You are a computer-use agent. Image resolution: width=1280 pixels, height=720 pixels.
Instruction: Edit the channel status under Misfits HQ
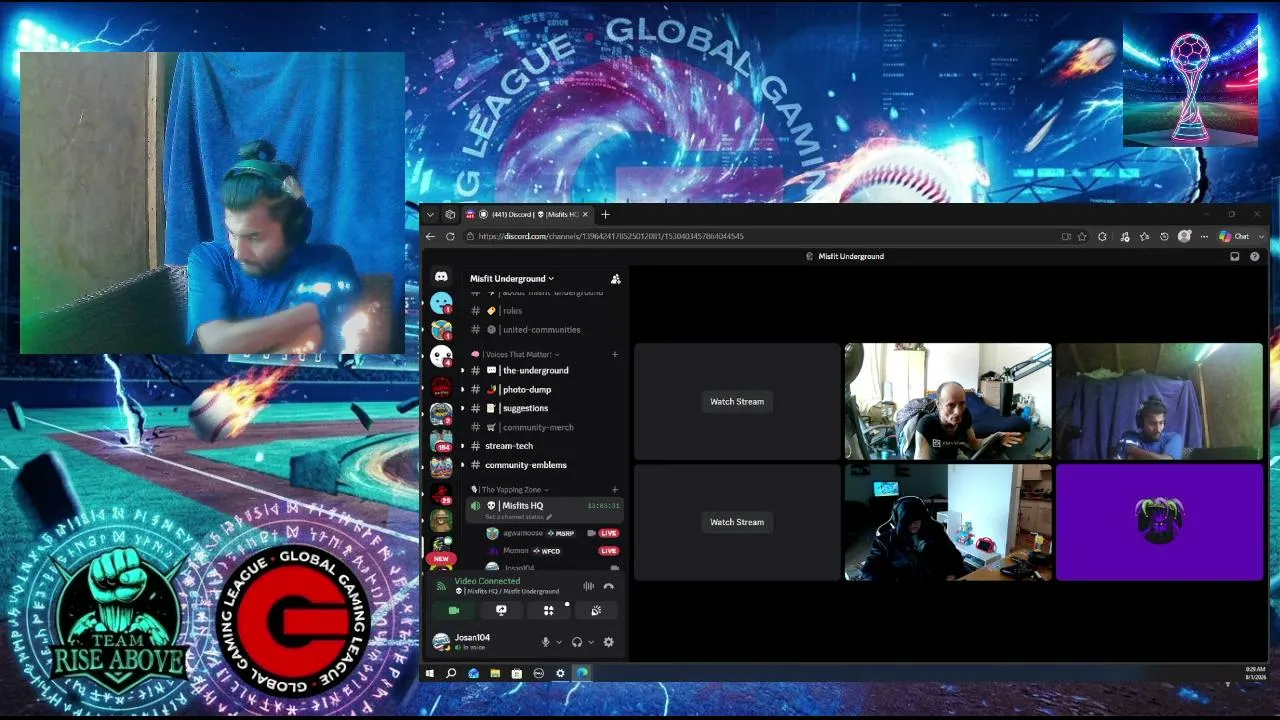[x=518, y=517]
